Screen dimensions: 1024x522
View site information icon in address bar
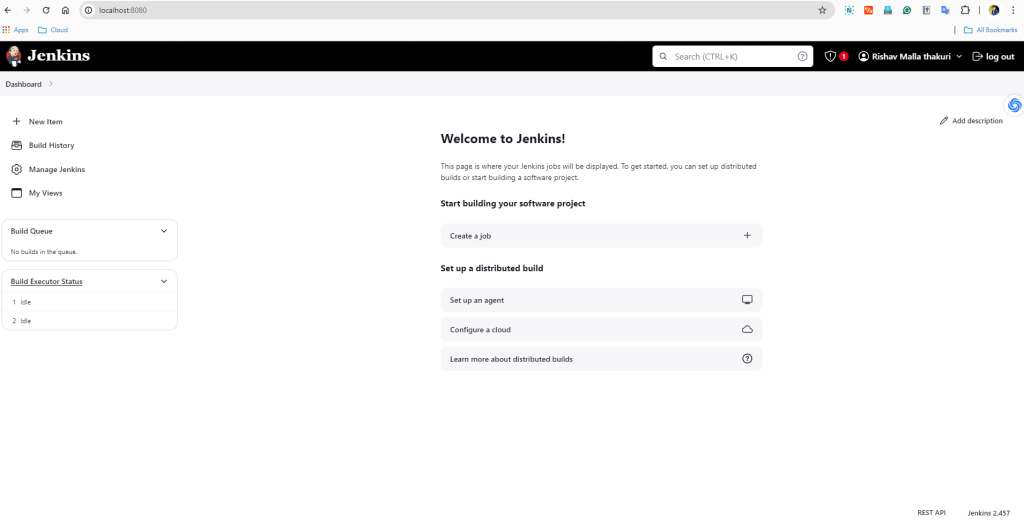point(89,10)
